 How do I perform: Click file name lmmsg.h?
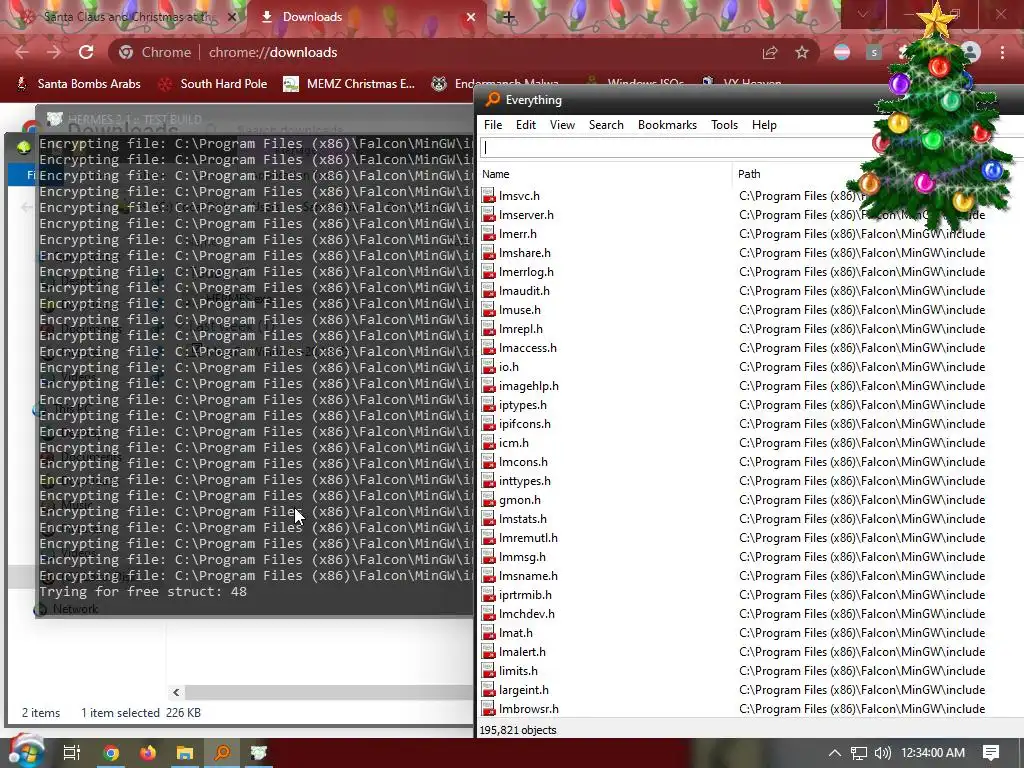click(x=522, y=556)
